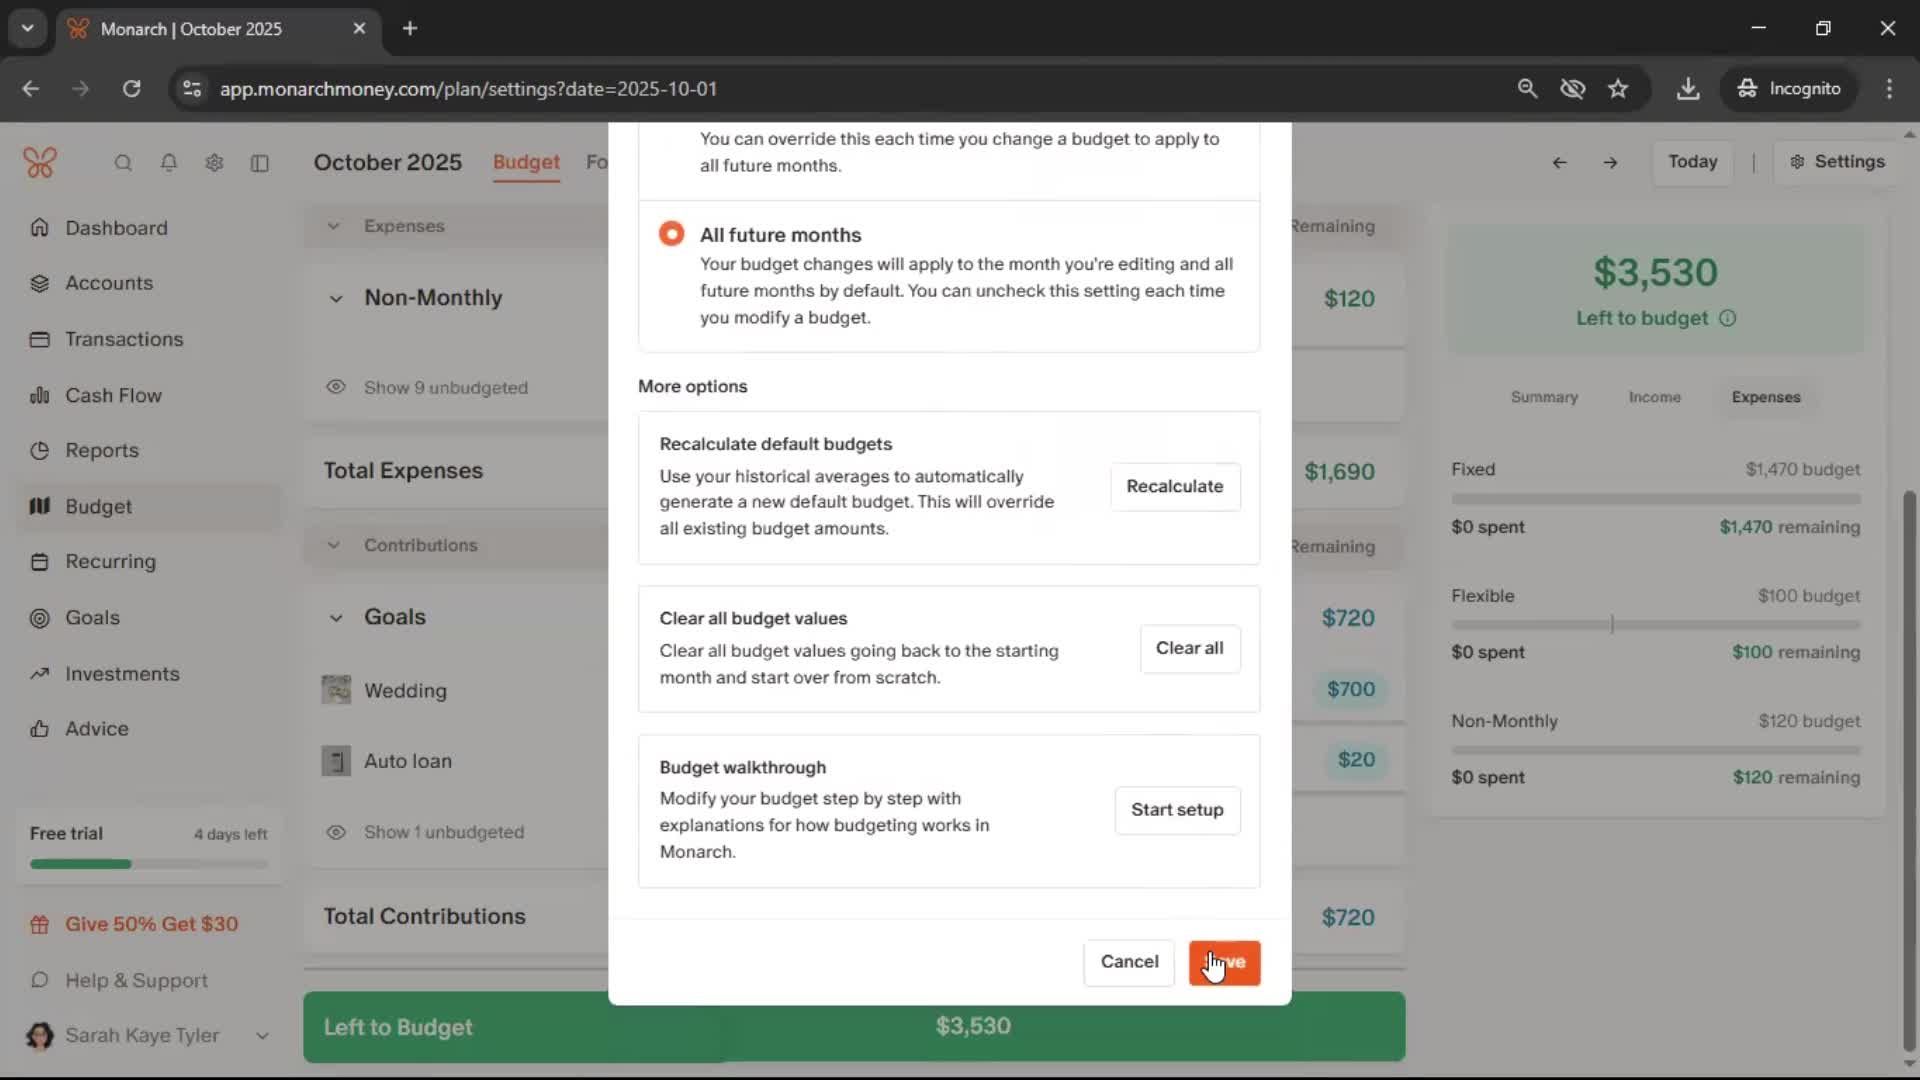
Task: Open Cash Flow in sidebar
Action: coord(113,395)
